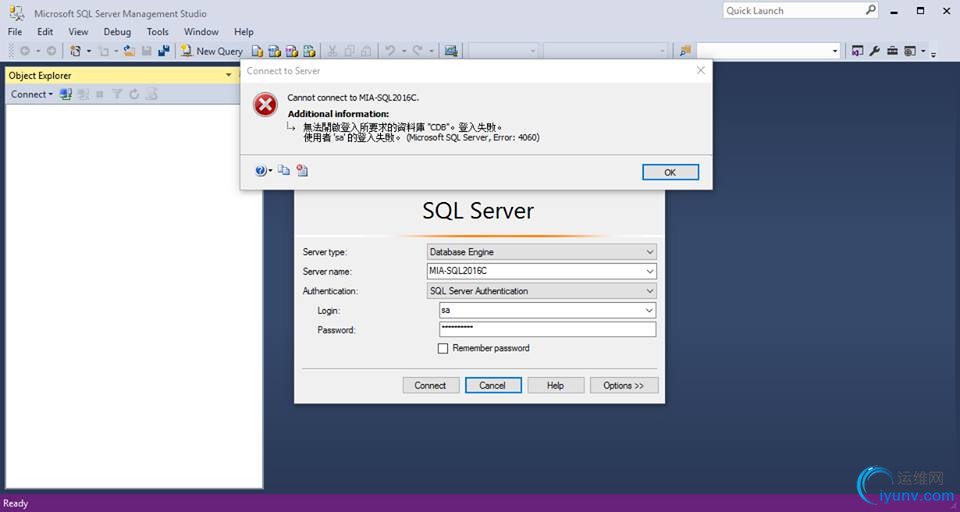Click the Stop icon in Object Explorer
This screenshot has height=512, width=960.
100,94
